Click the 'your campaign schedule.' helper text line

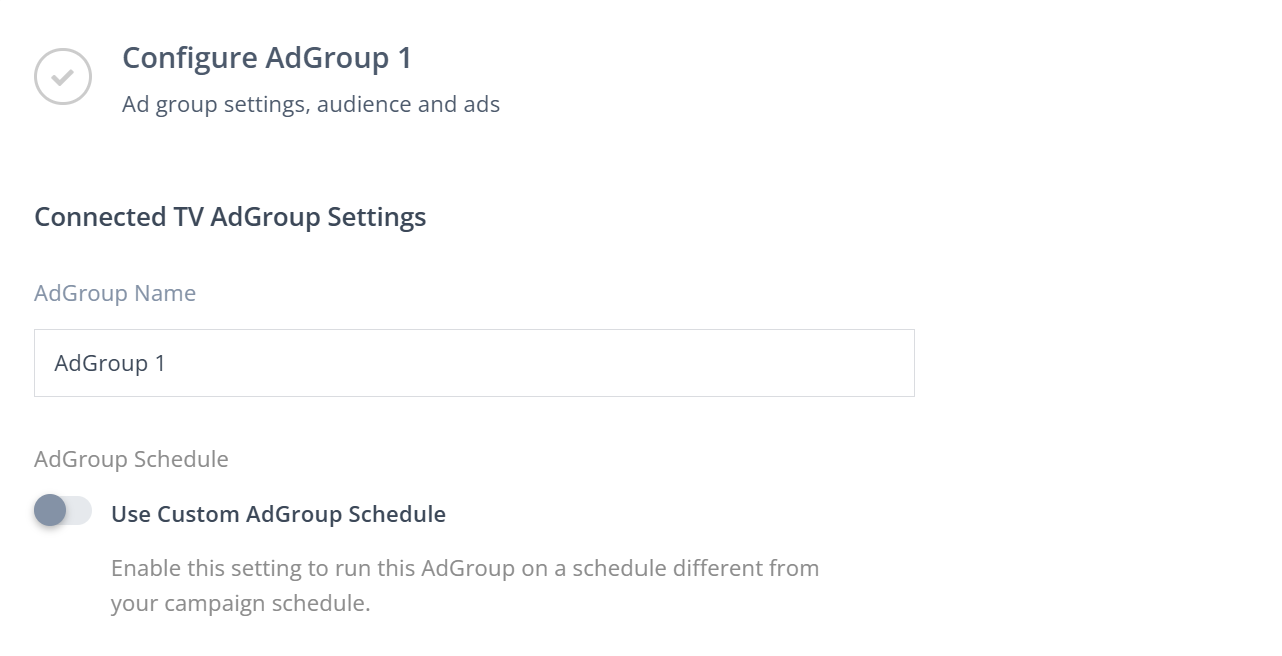pyautogui.click(x=240, y=604)
